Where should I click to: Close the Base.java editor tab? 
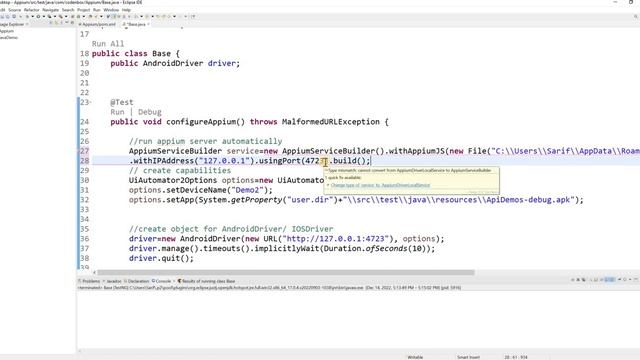coord(148,24)
